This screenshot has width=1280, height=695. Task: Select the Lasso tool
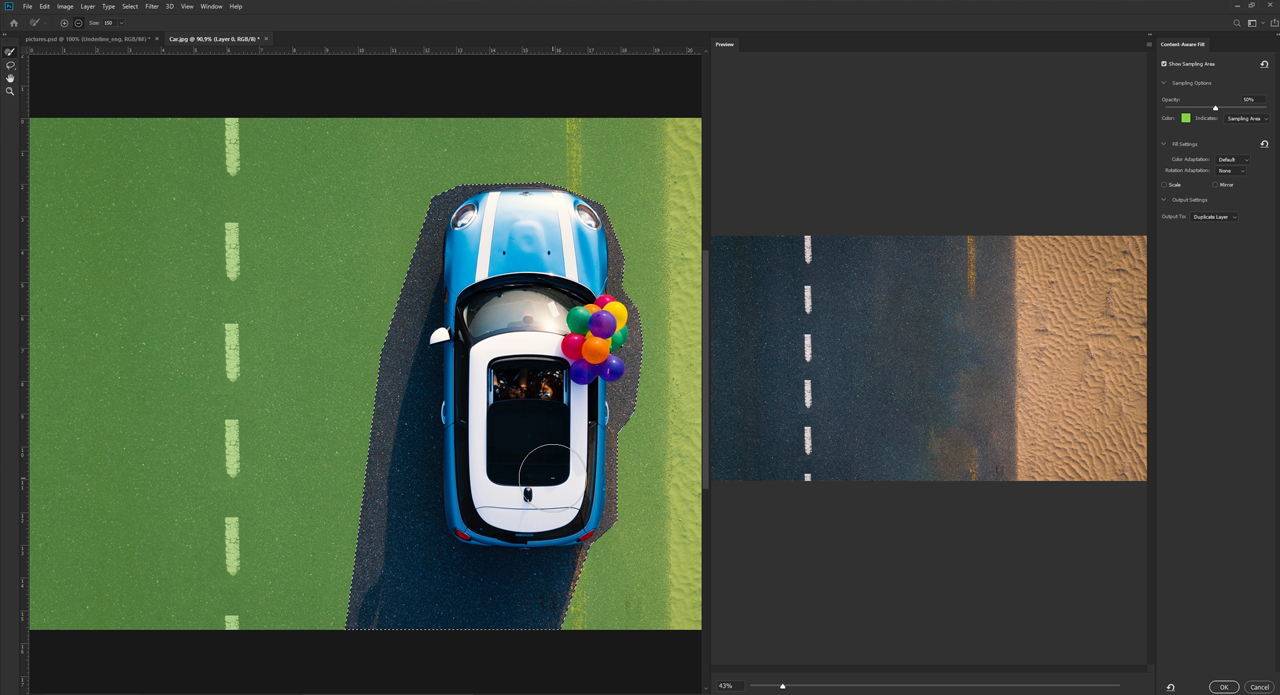10,65
